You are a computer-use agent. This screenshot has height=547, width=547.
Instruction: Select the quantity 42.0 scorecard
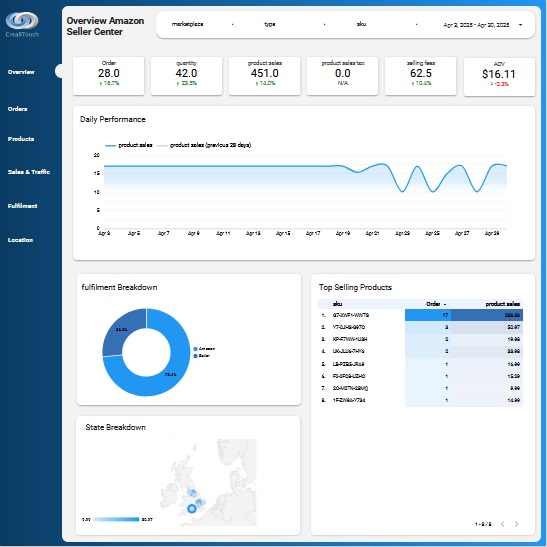pyautogui.click(x=186, y=76)
